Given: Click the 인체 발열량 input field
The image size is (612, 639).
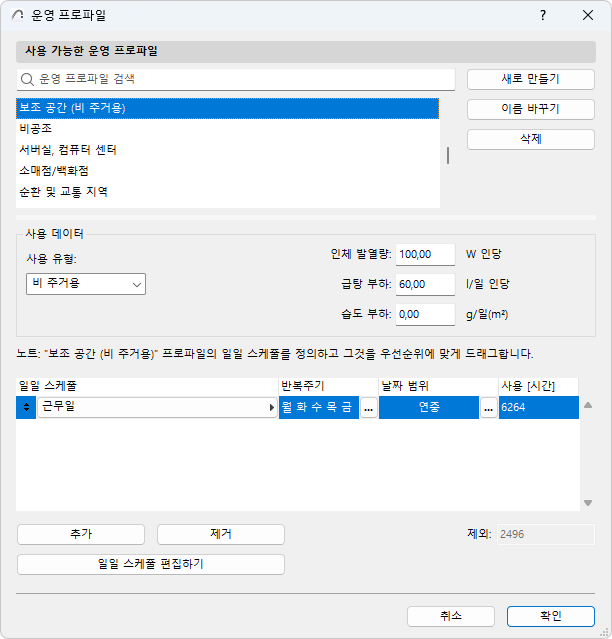Looking at the screenshot, I should click(426, 254).
